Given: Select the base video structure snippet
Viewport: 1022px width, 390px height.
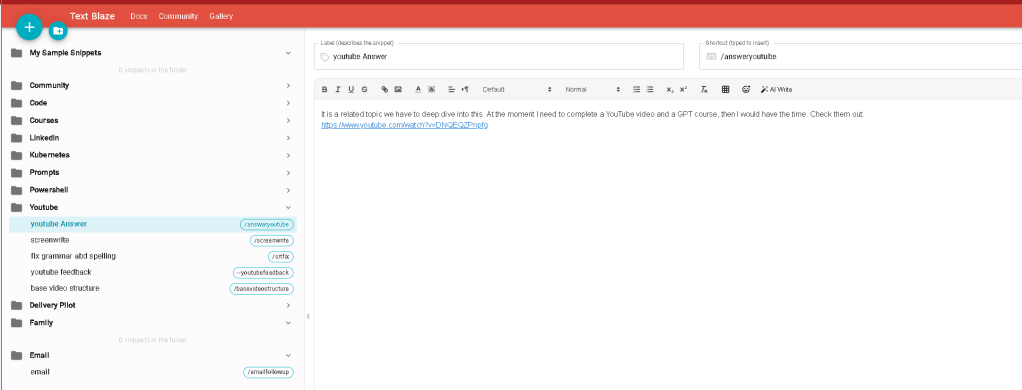Looking at the screenshot, I should (153, 288).
